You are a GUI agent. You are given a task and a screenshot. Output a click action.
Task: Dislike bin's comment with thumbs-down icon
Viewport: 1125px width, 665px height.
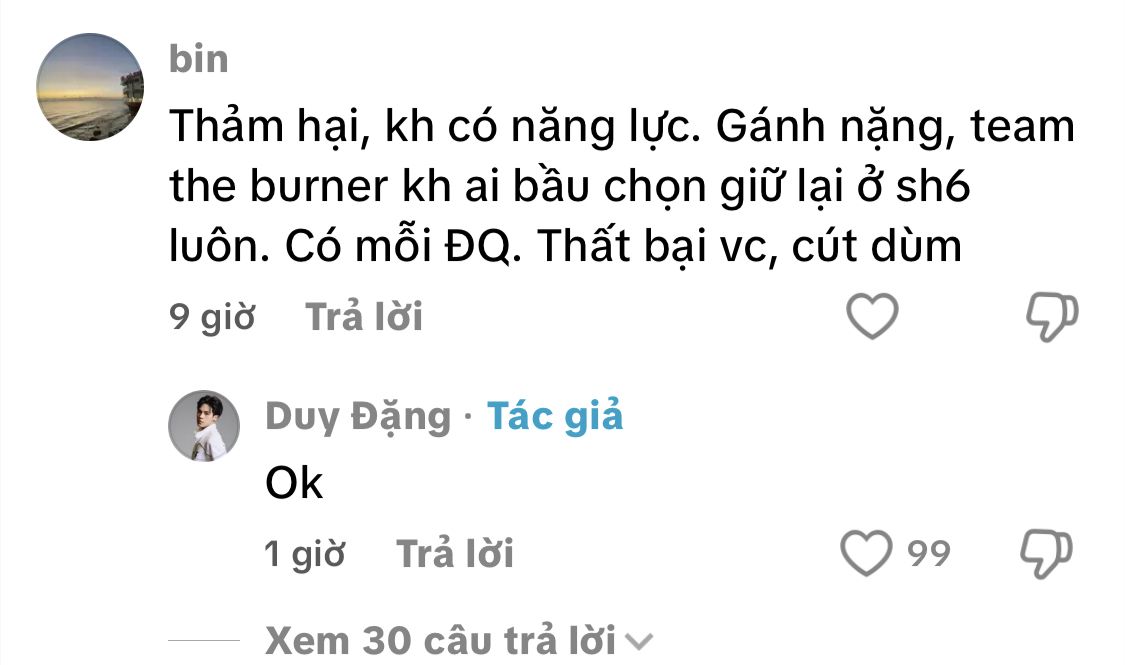tap(1052, 316)
